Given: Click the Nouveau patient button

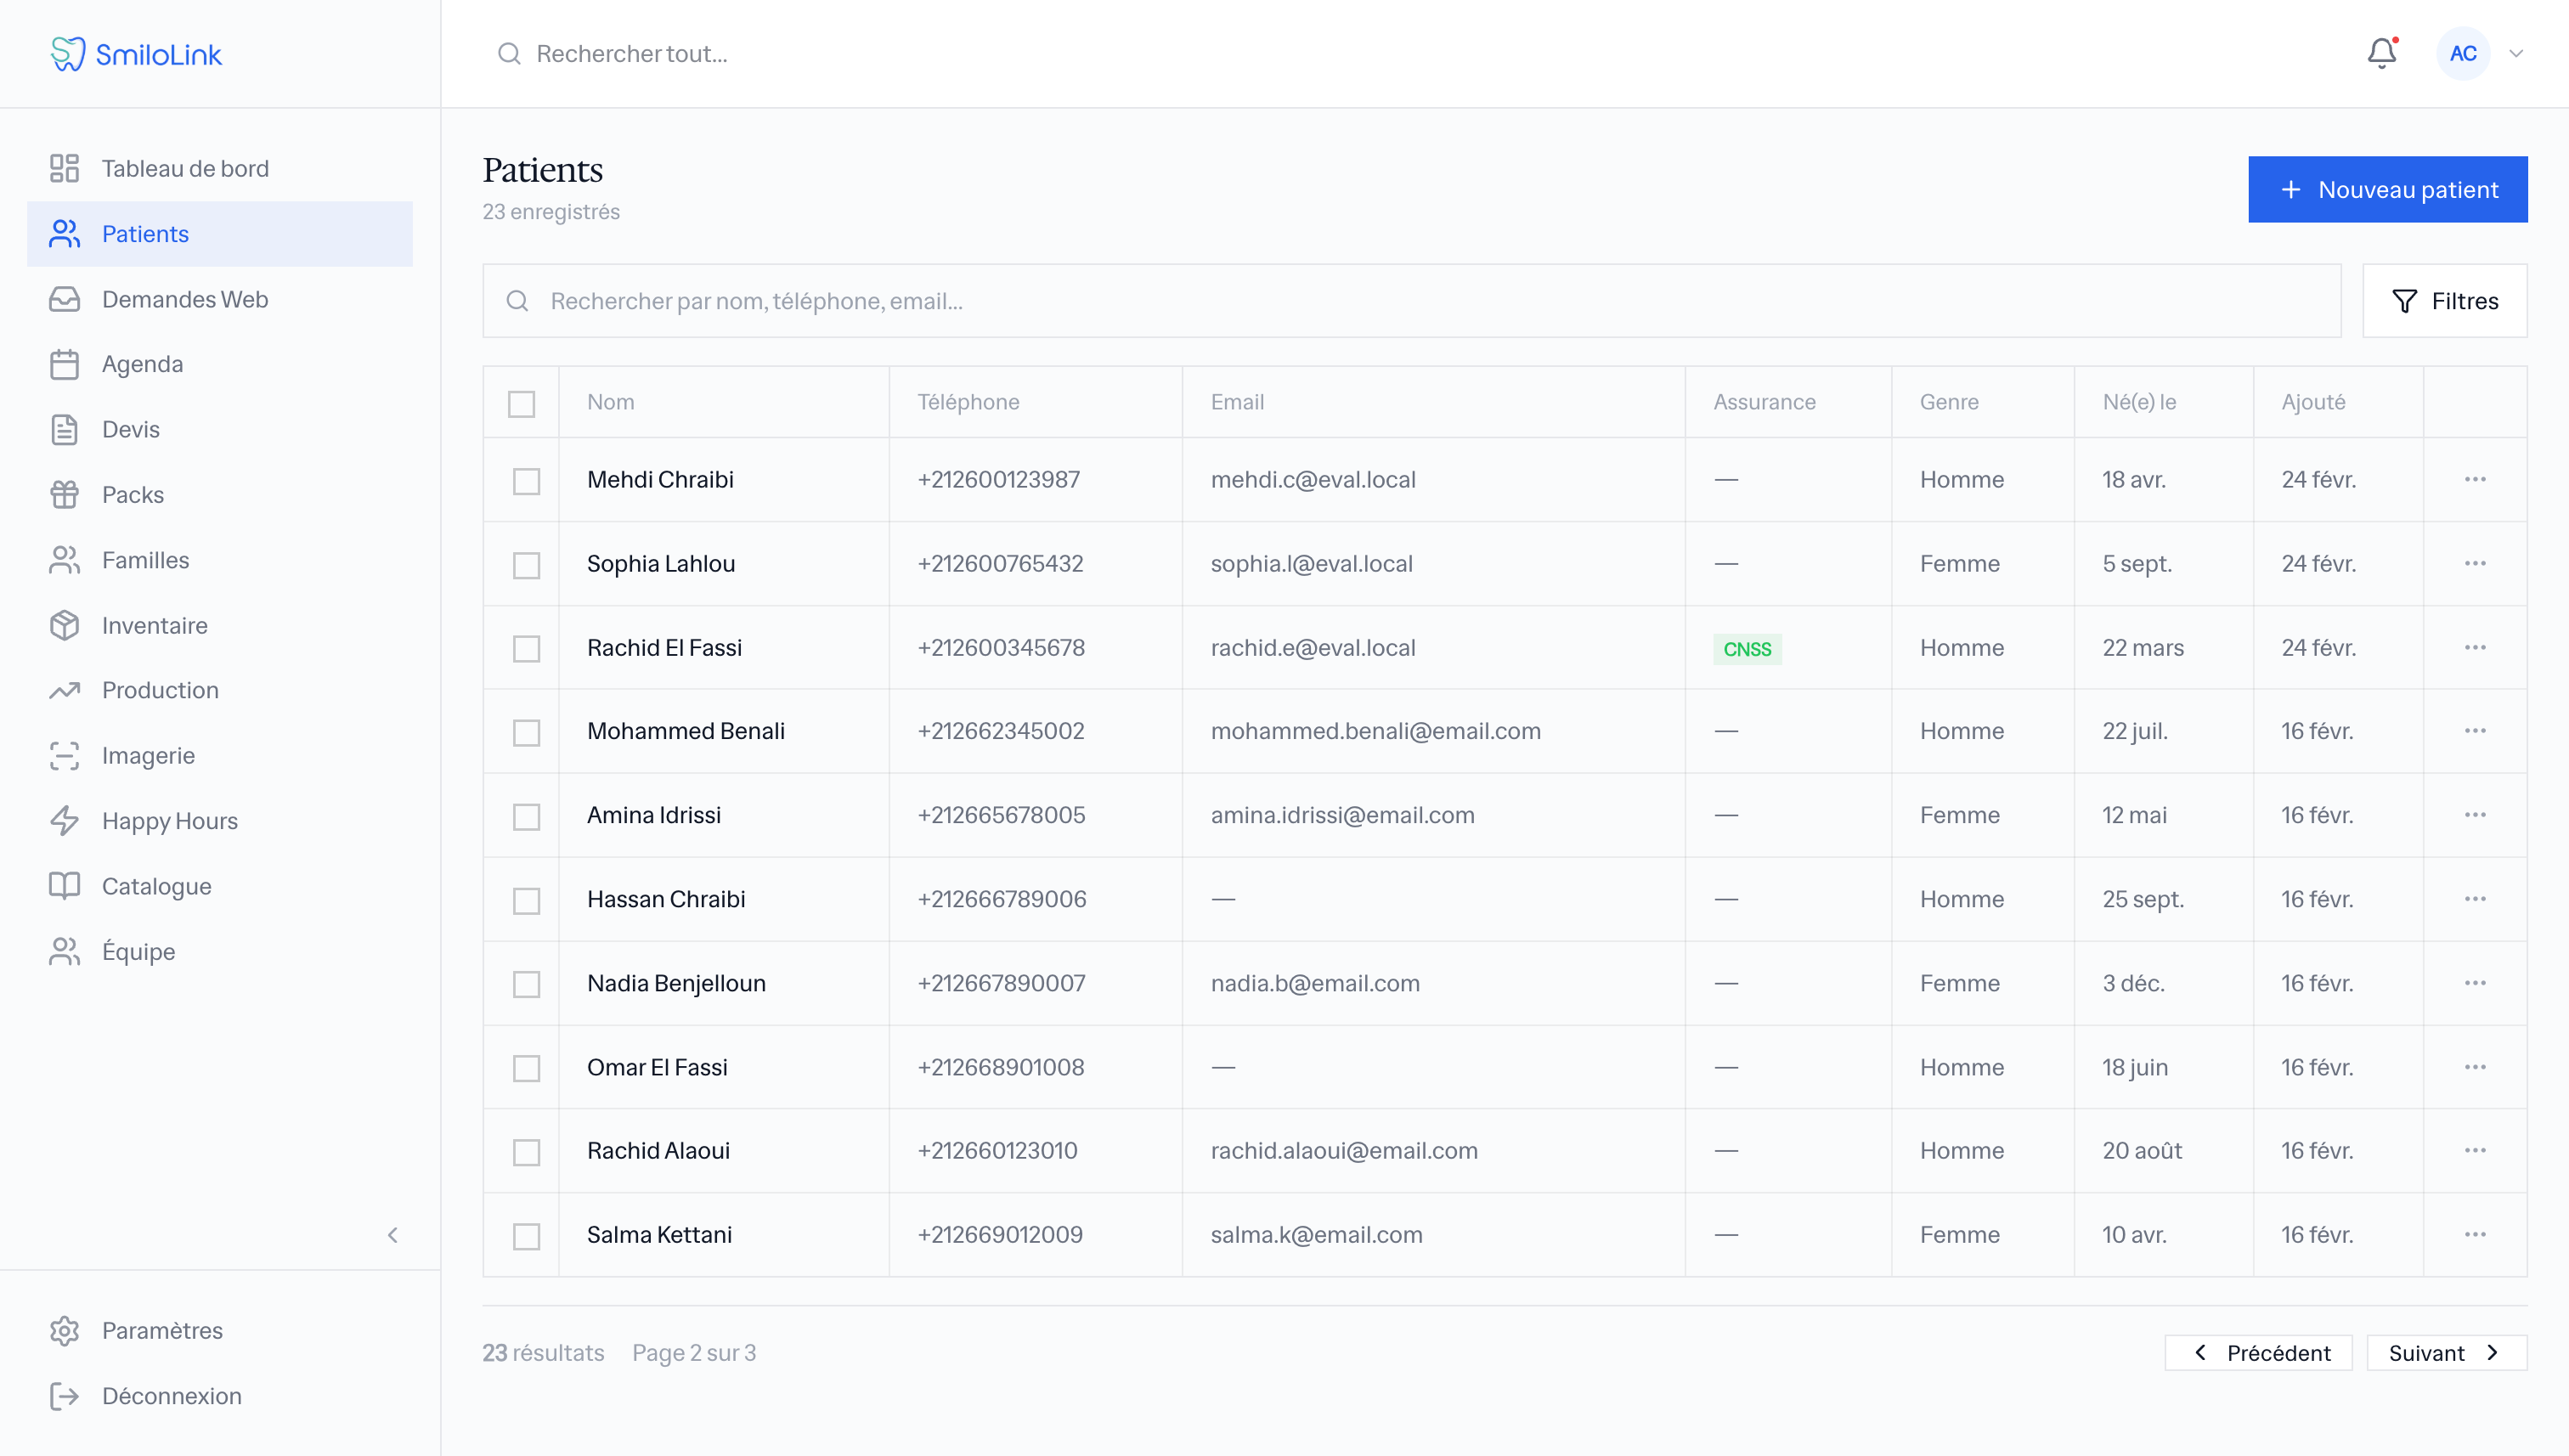Looking at the screenshot, I should pyautogui.click(x=2387, y=189).
